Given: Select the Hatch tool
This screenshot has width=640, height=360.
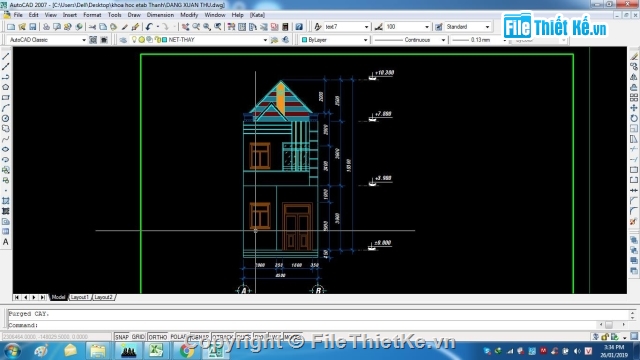Looking at the screenshot, I should coord(6,201).
